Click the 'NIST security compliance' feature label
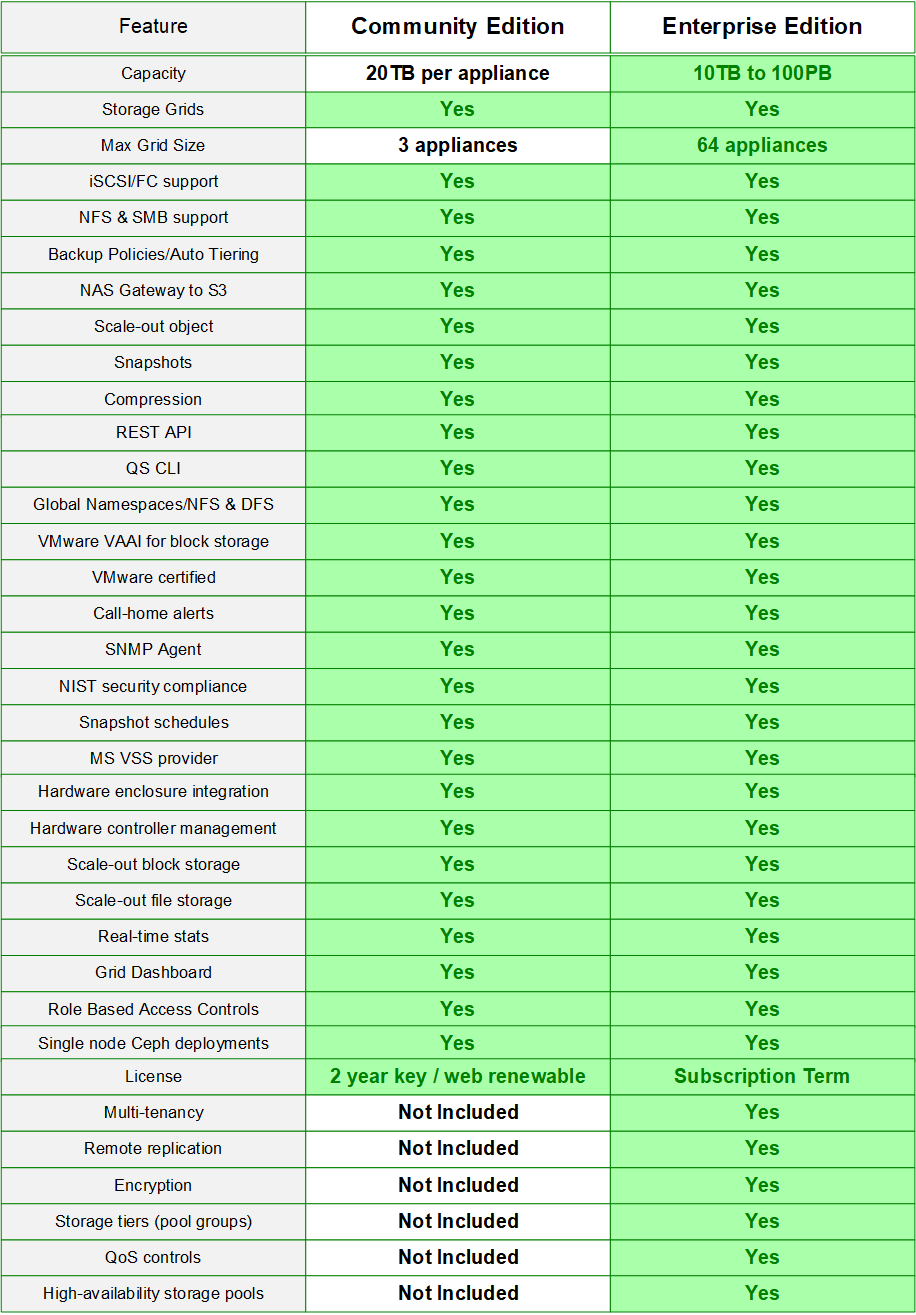916x1315 pixels. (153, 686)
